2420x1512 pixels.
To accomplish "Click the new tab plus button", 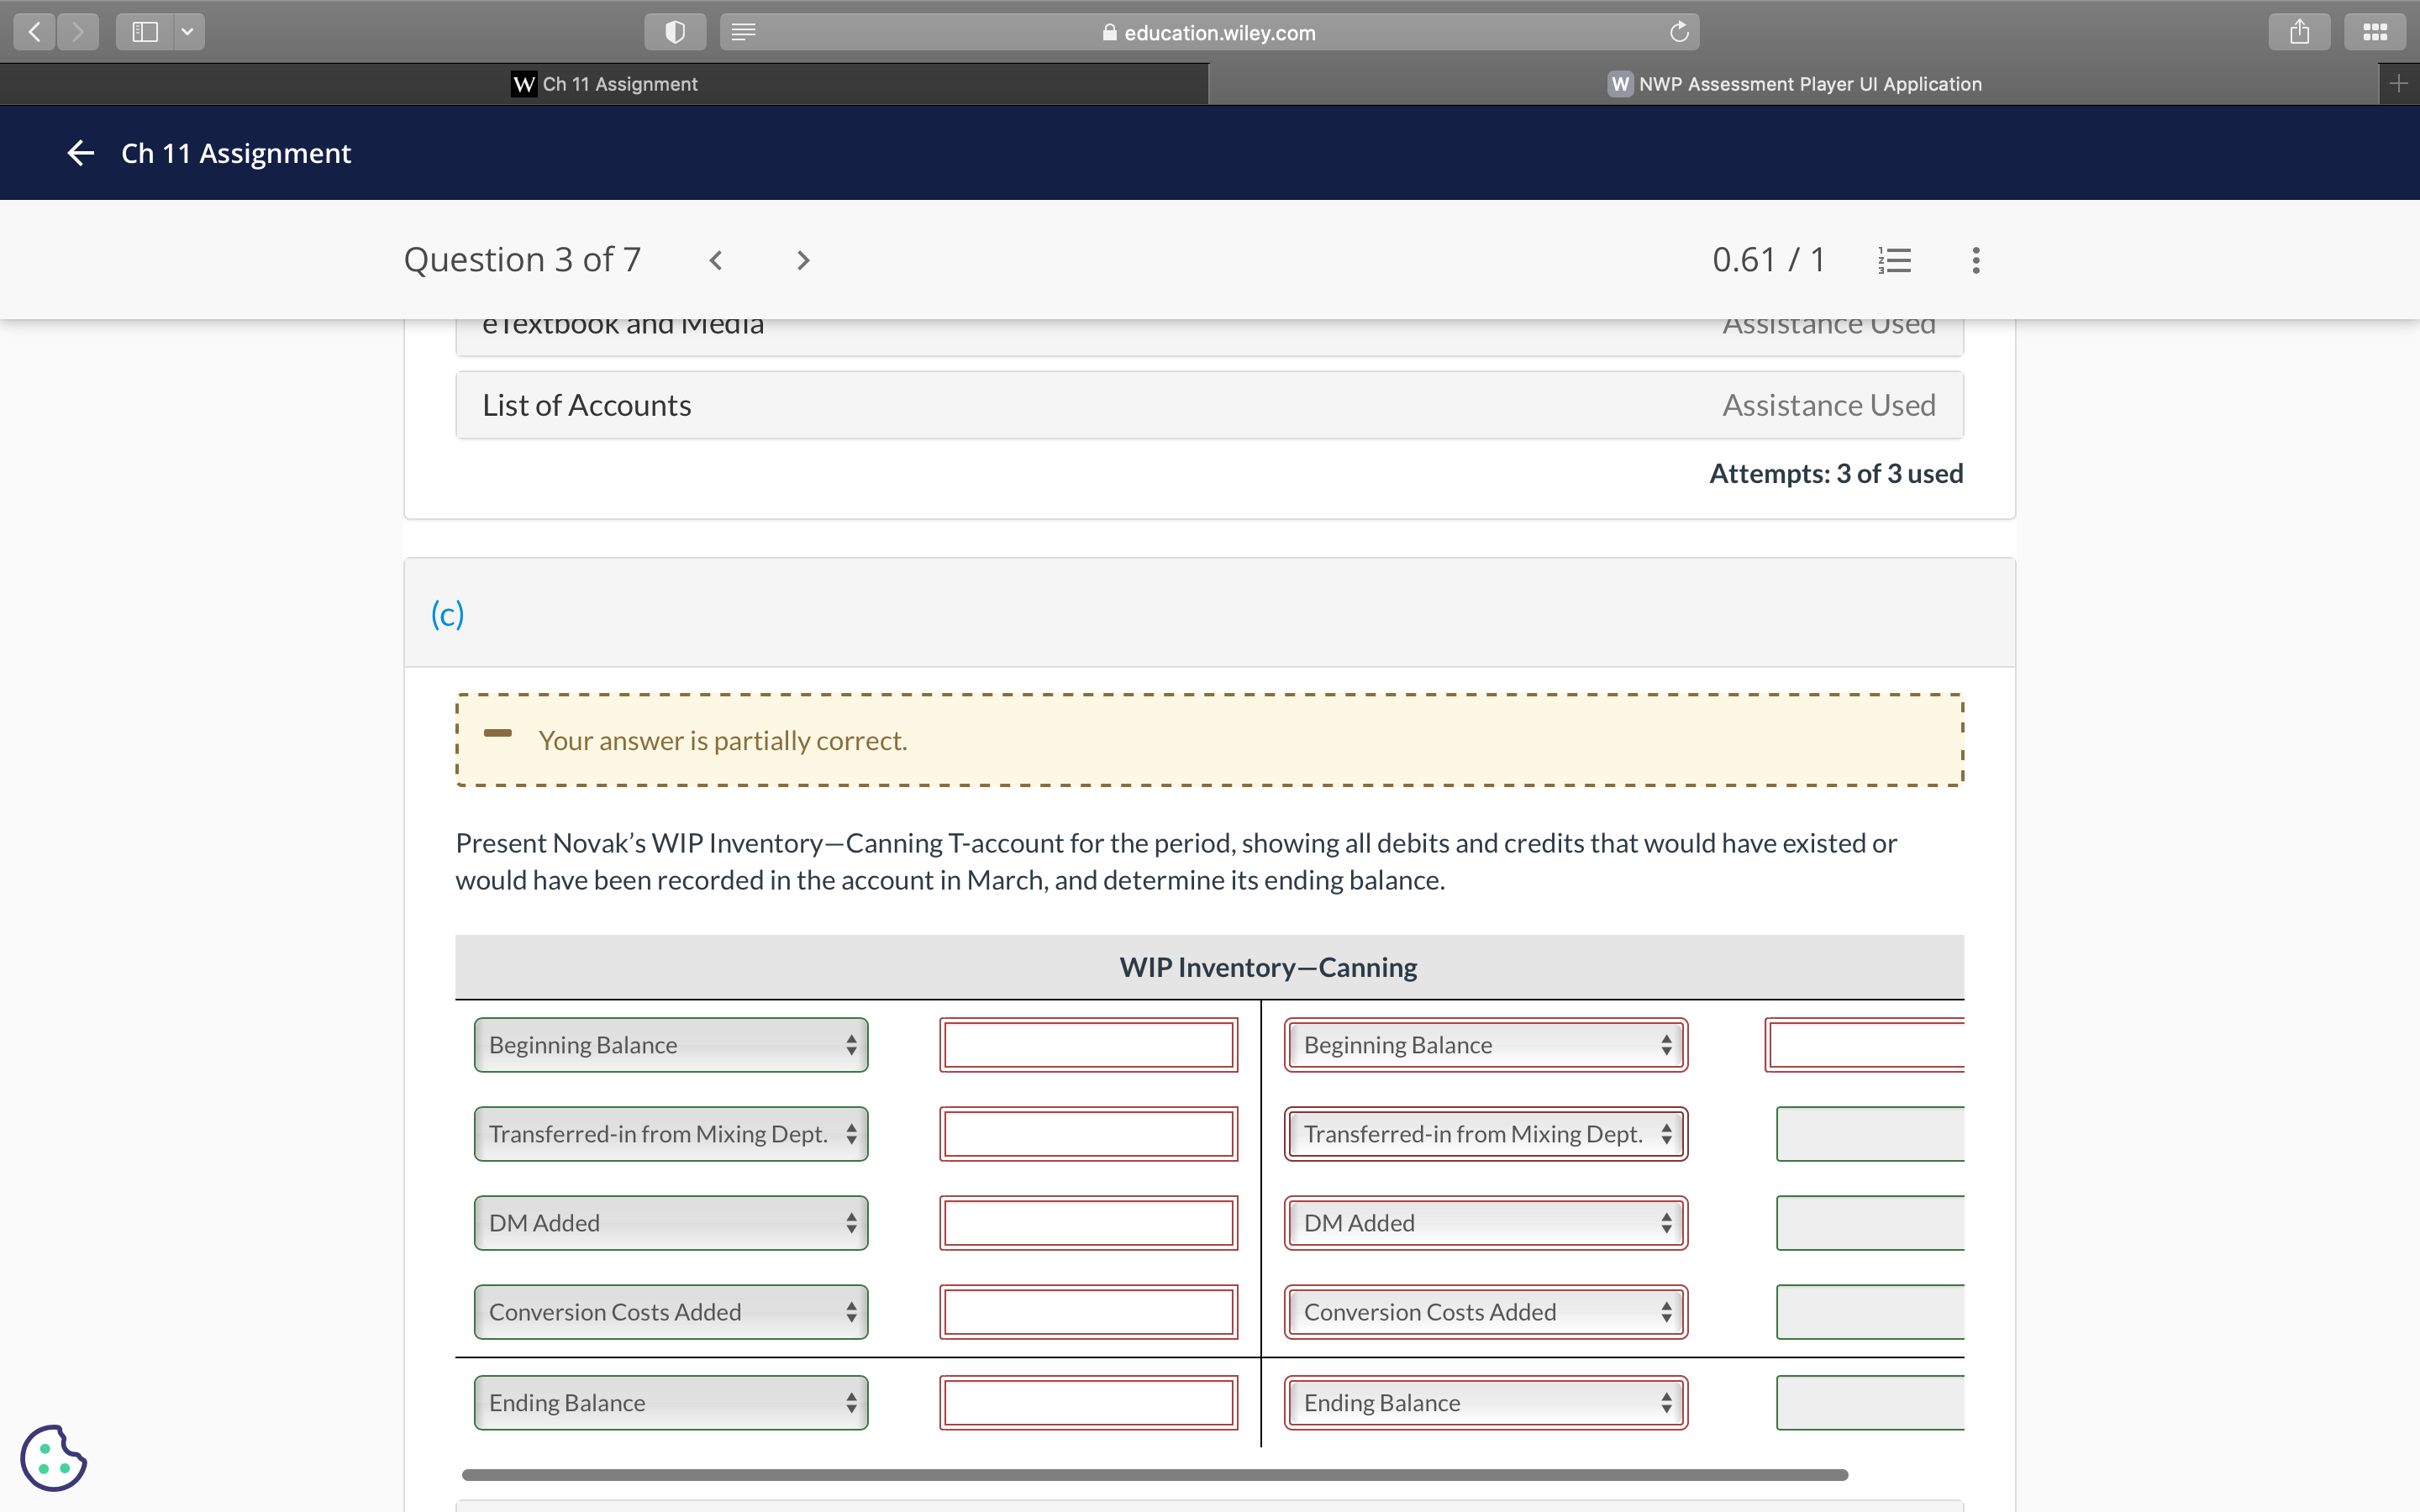I will pyautogui.click(x=2400, y=83).
